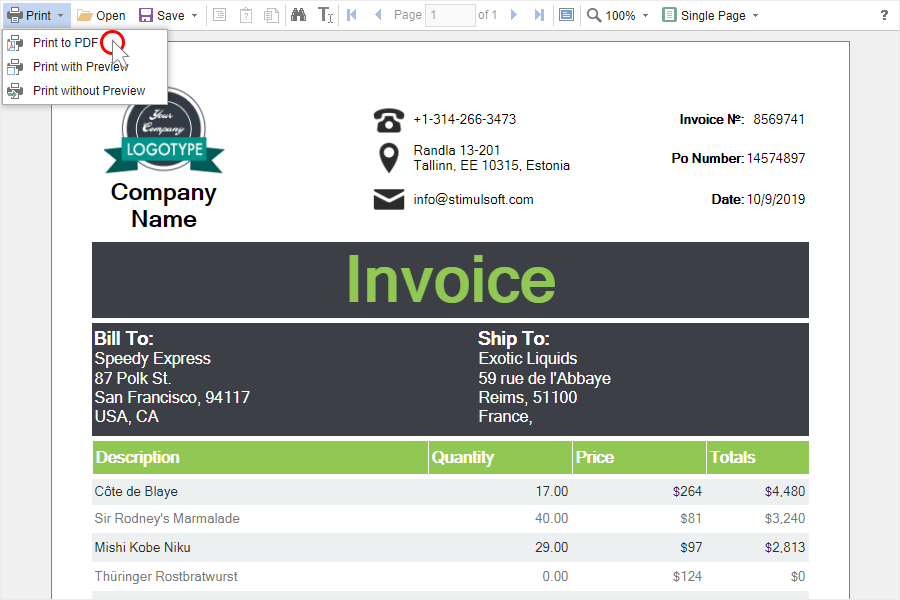Click the Print toolbar button
This screenshot has height=600, width=900.
tap(30, 16)
